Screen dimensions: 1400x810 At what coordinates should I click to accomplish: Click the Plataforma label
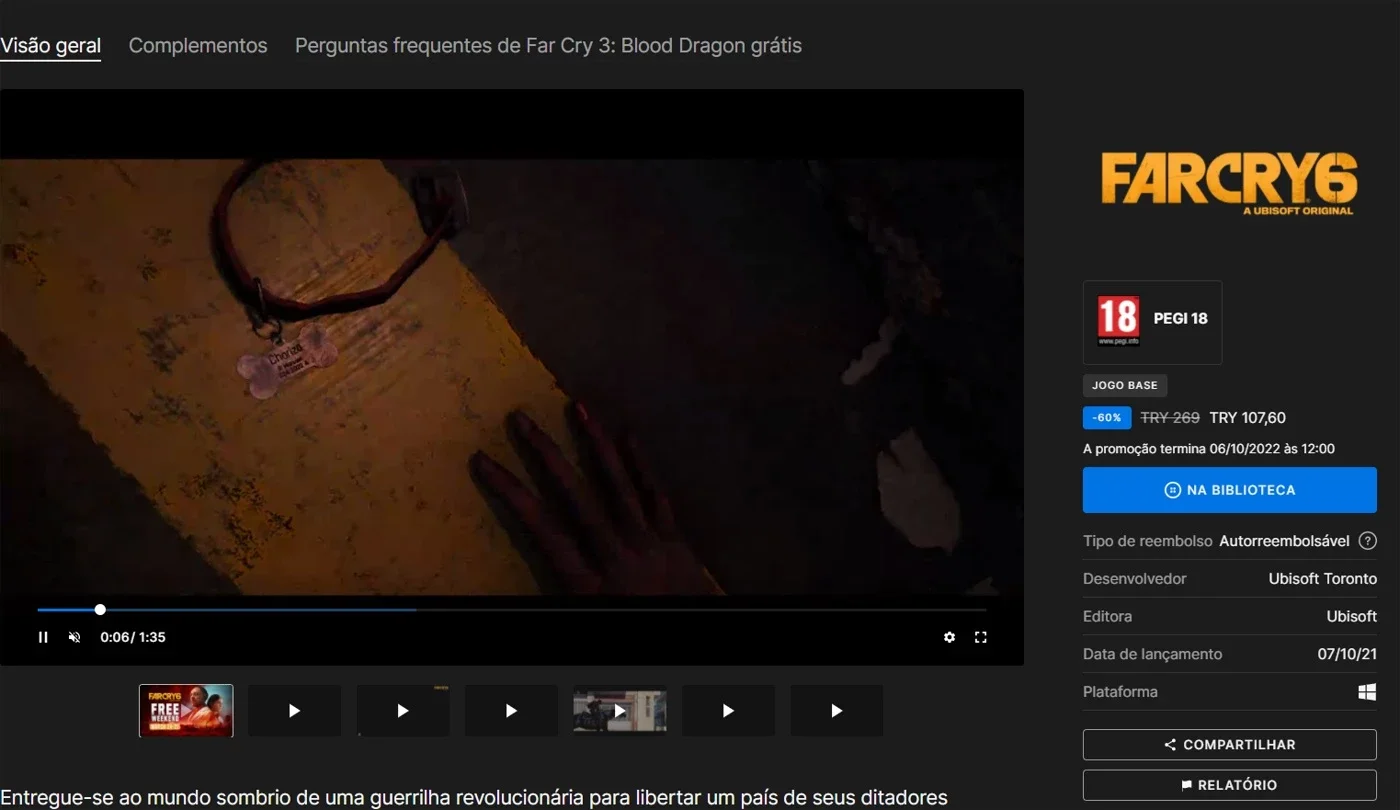(1120, 692)
